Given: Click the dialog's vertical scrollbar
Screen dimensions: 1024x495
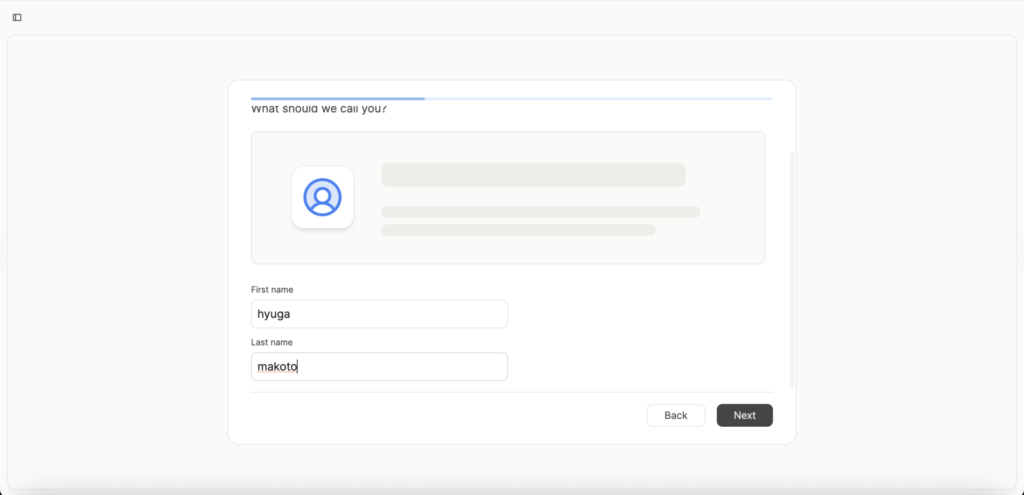Looking at the screenshot, I should [x=792, y=270].
